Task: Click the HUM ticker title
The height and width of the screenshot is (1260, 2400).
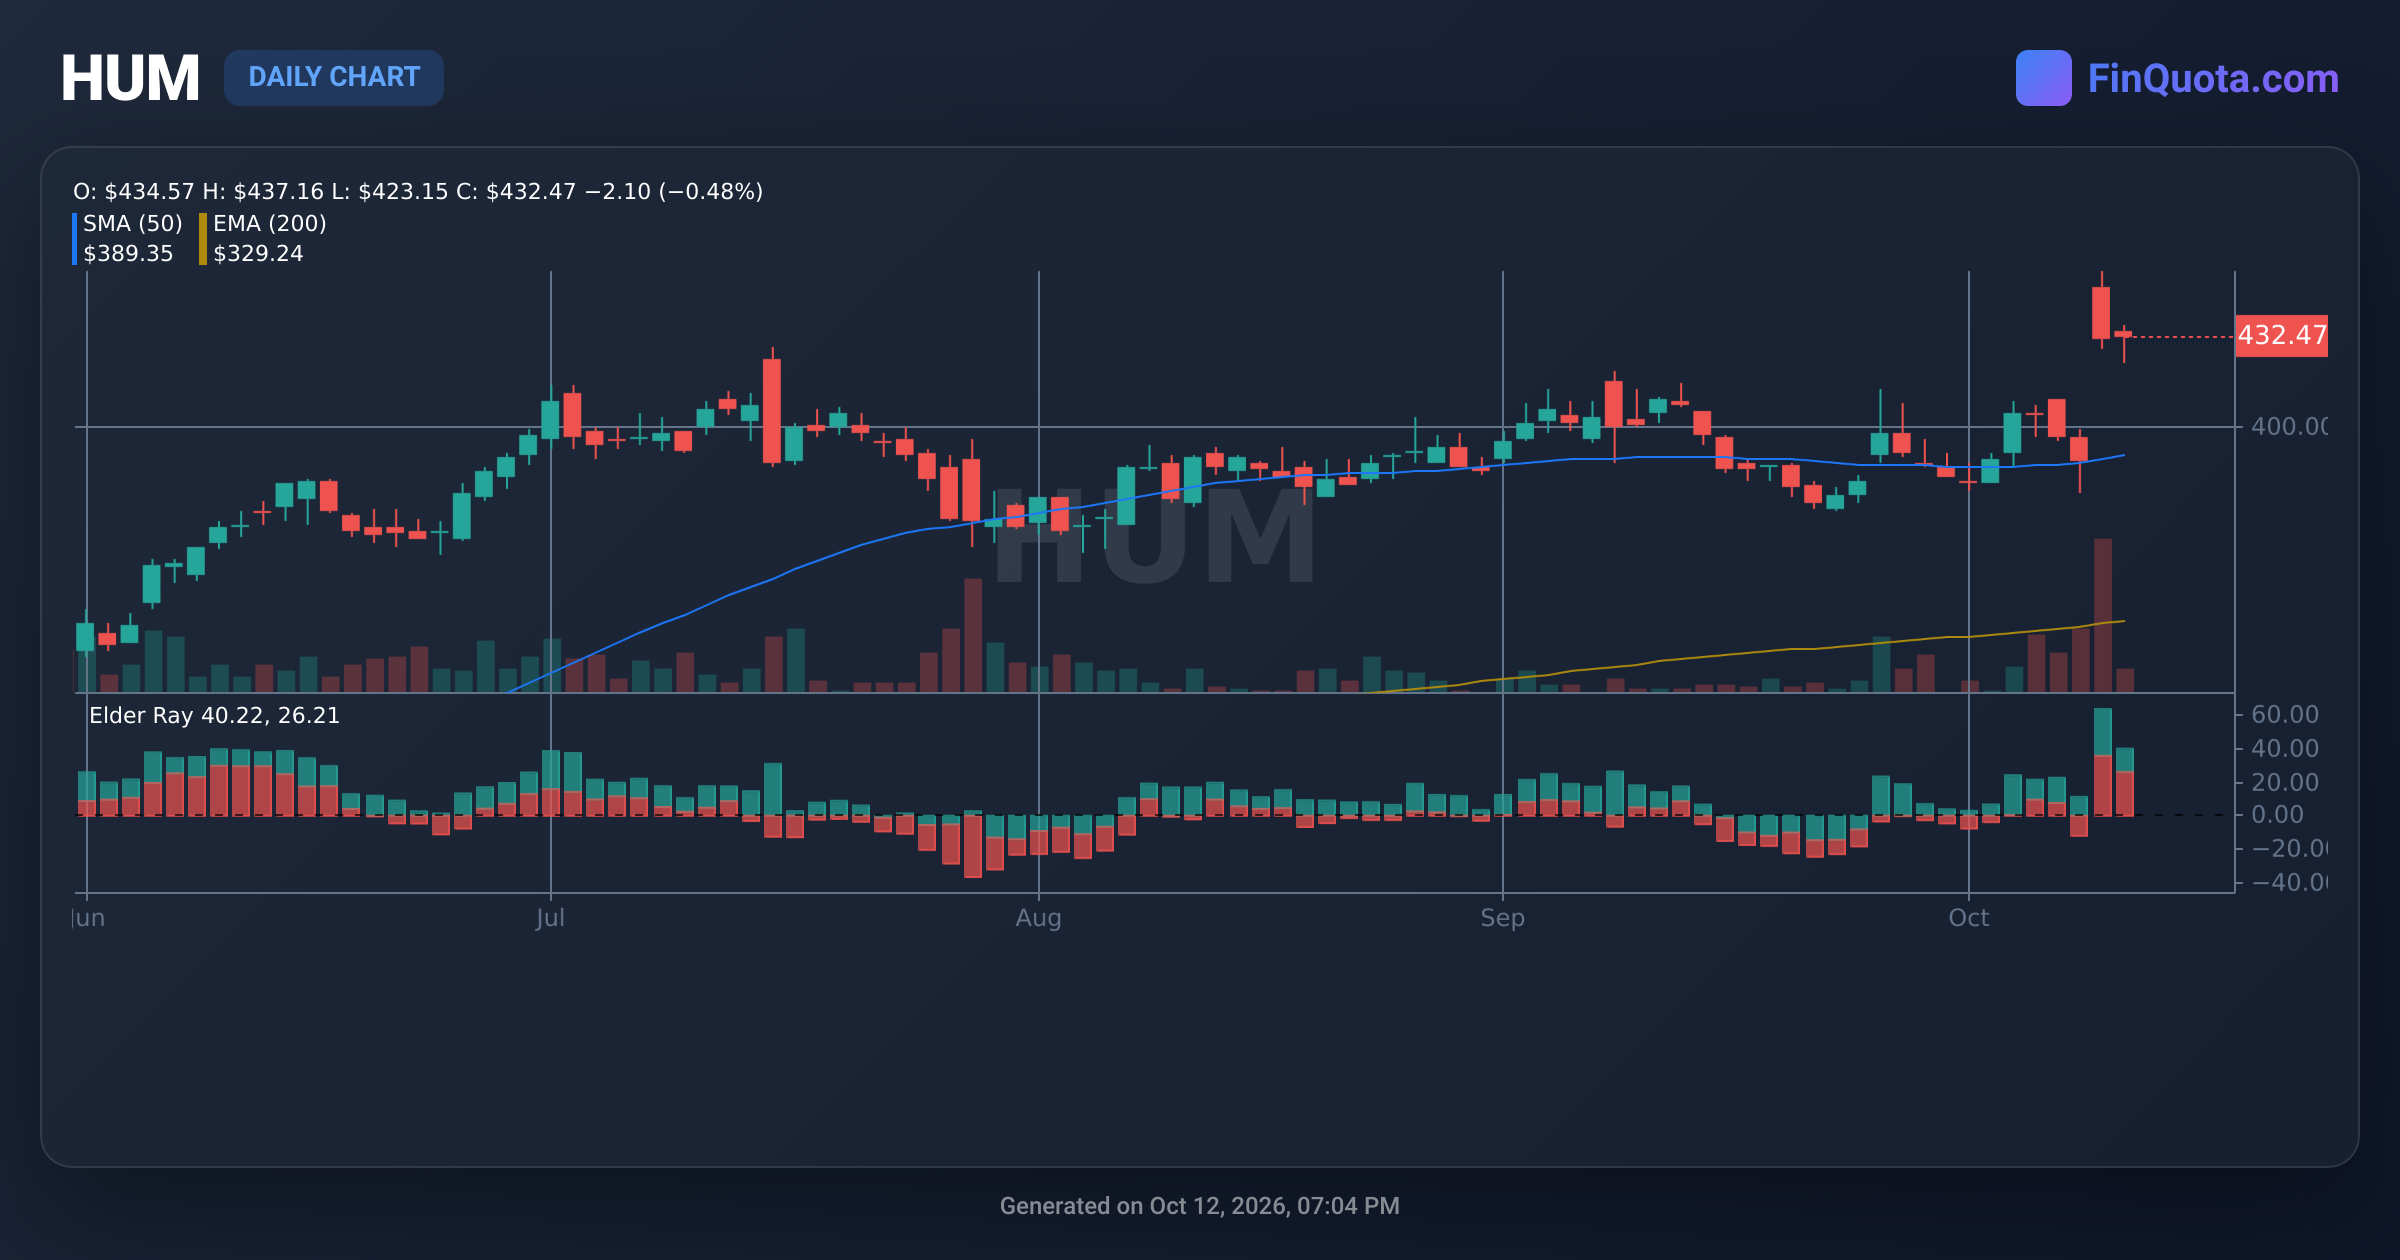Action: [x=130, y=78]
